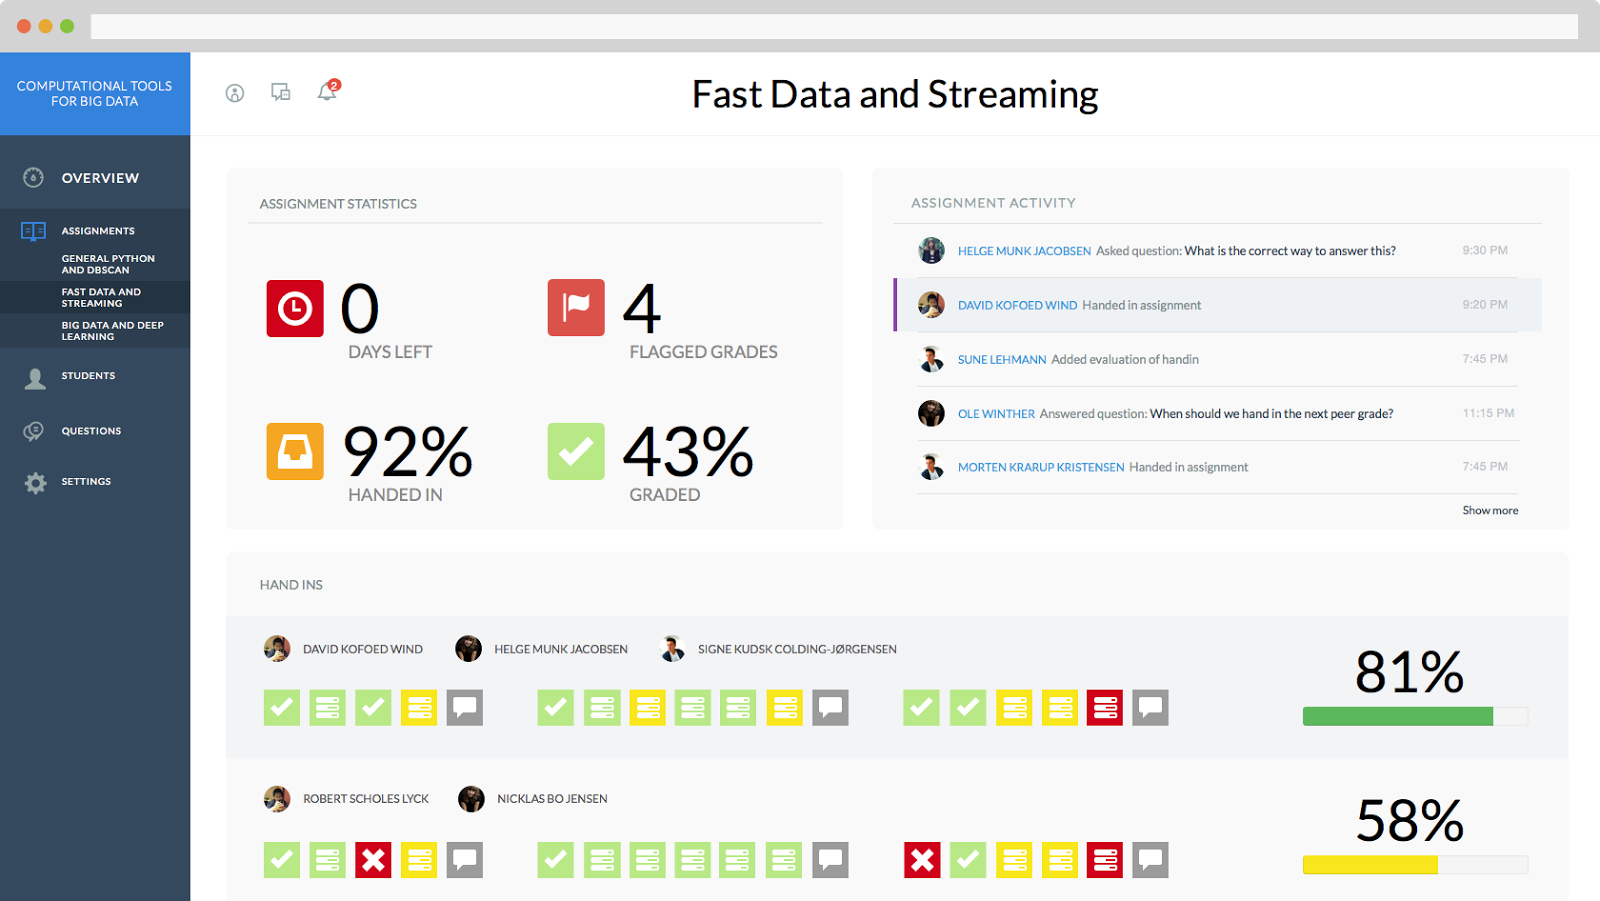Select Big Data and Deep Learning assignment
This screenshot has height=901, width=1600.
(x=112, y=331)
